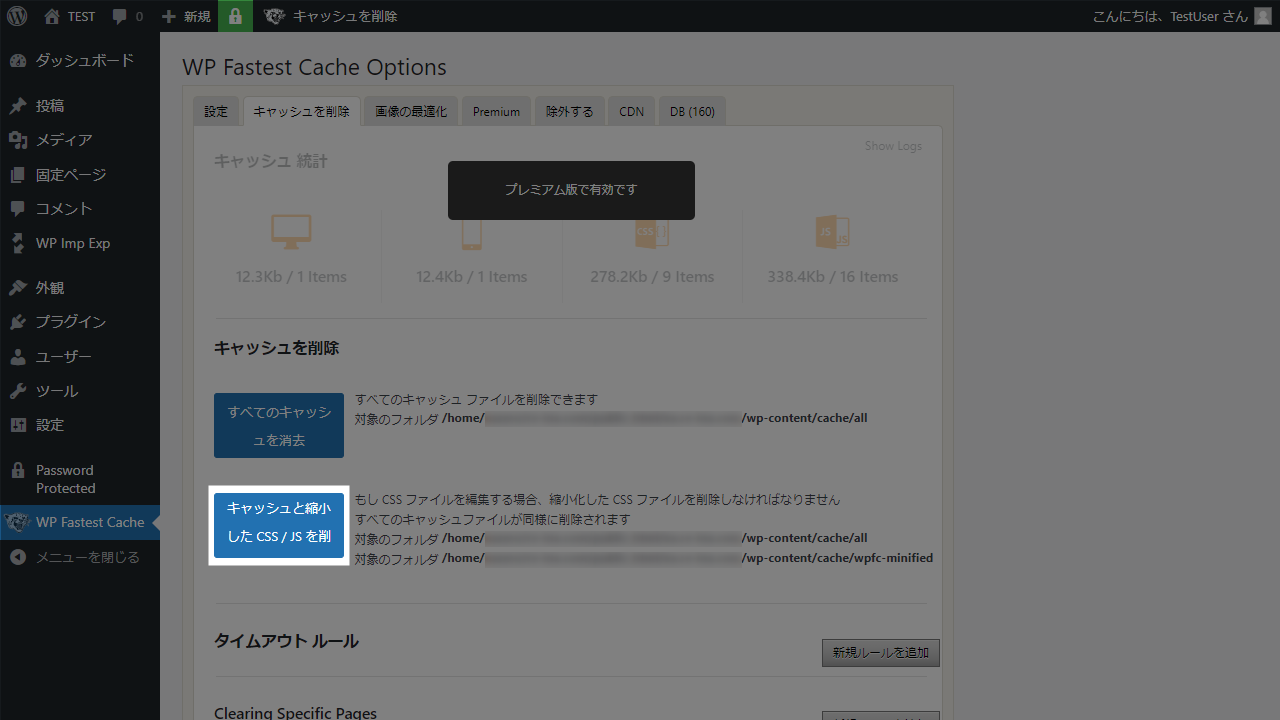Click the desktop monitor cache statistic icon
This screenshot has width=1280, height=720.
[x=291, y=233]
